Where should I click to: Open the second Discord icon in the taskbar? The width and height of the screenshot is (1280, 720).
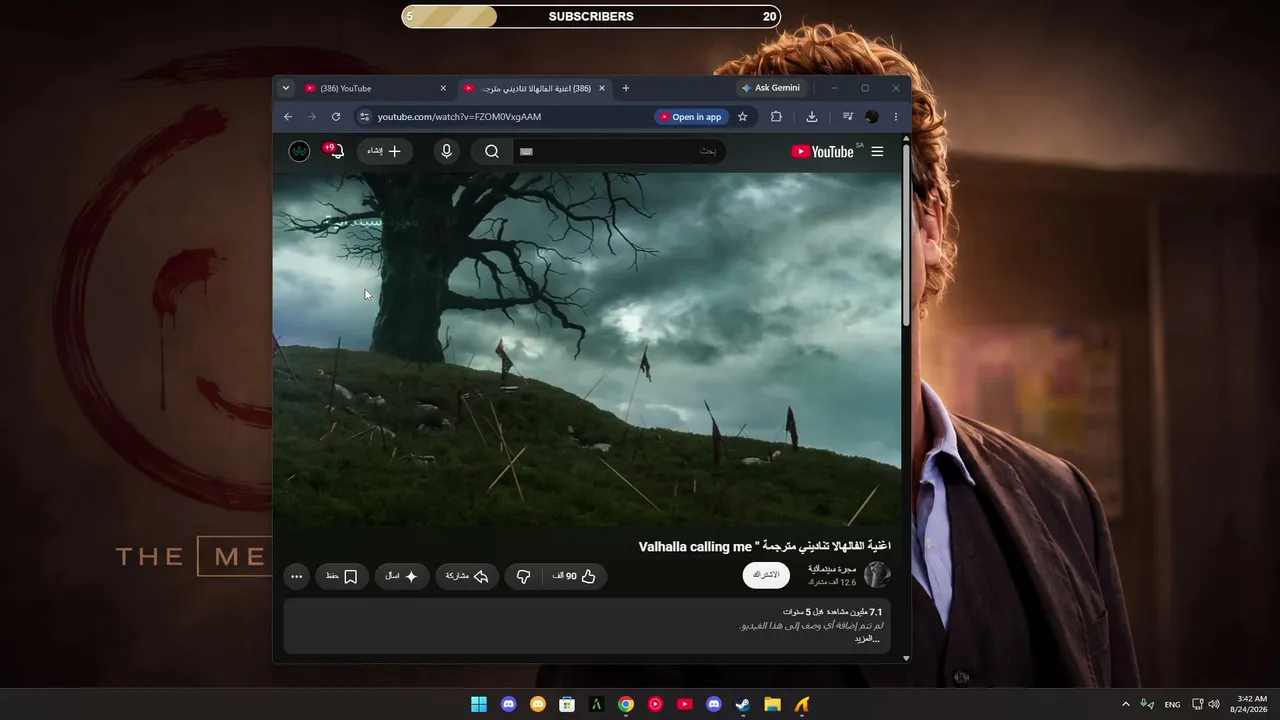[714, 704]
